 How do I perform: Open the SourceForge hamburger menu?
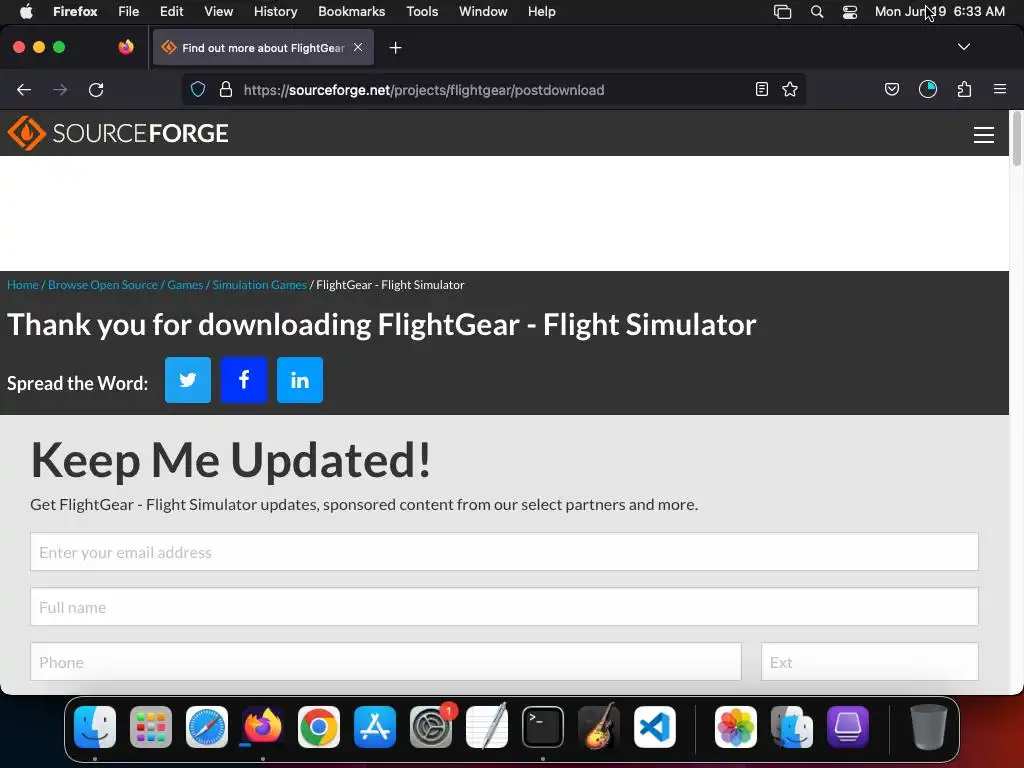click(x=984, y=135)
